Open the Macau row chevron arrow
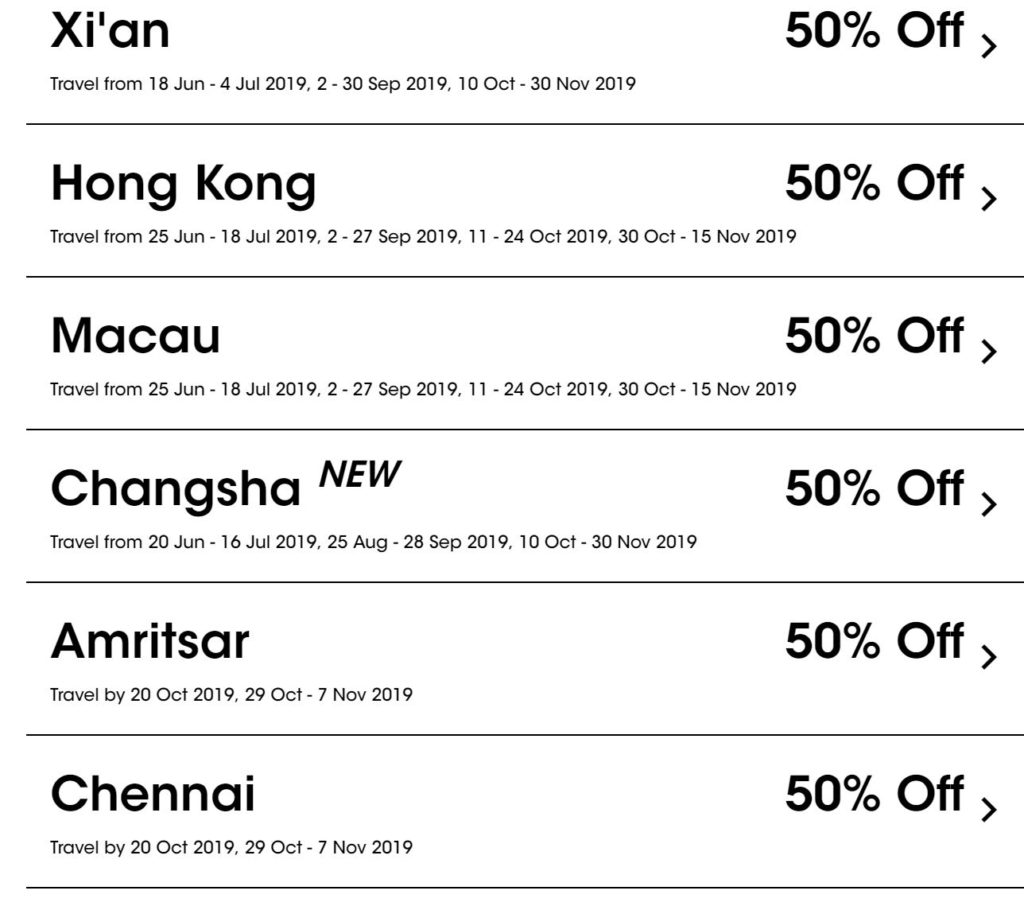Viewport: 1024px width, 906px height. (989, 351)
